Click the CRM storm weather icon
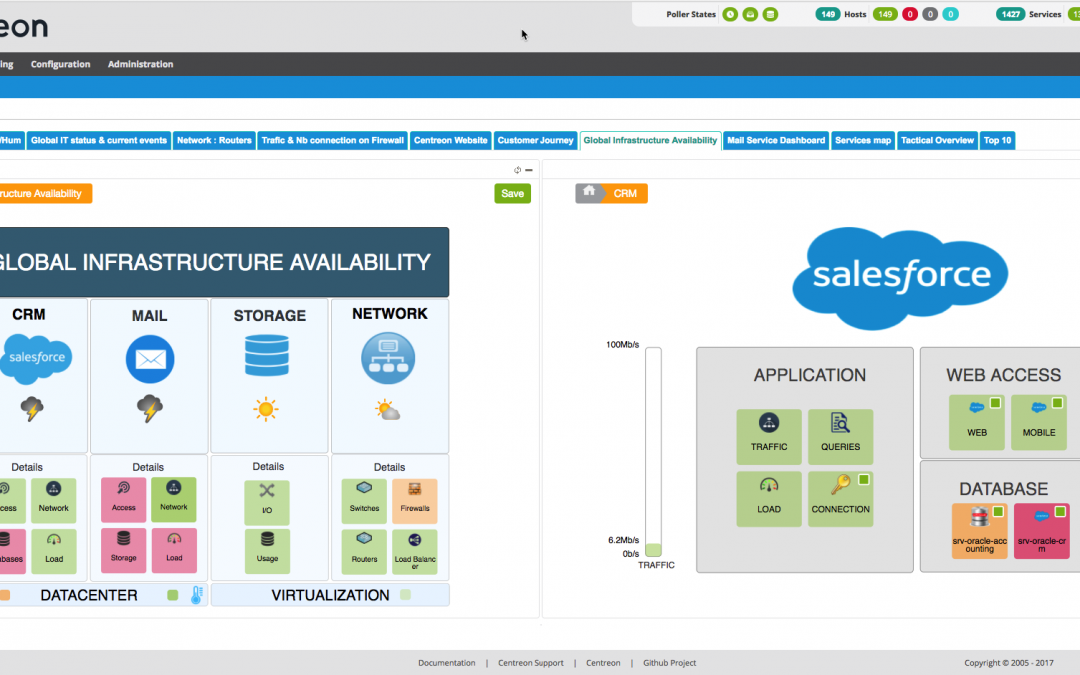 [32, 408]
